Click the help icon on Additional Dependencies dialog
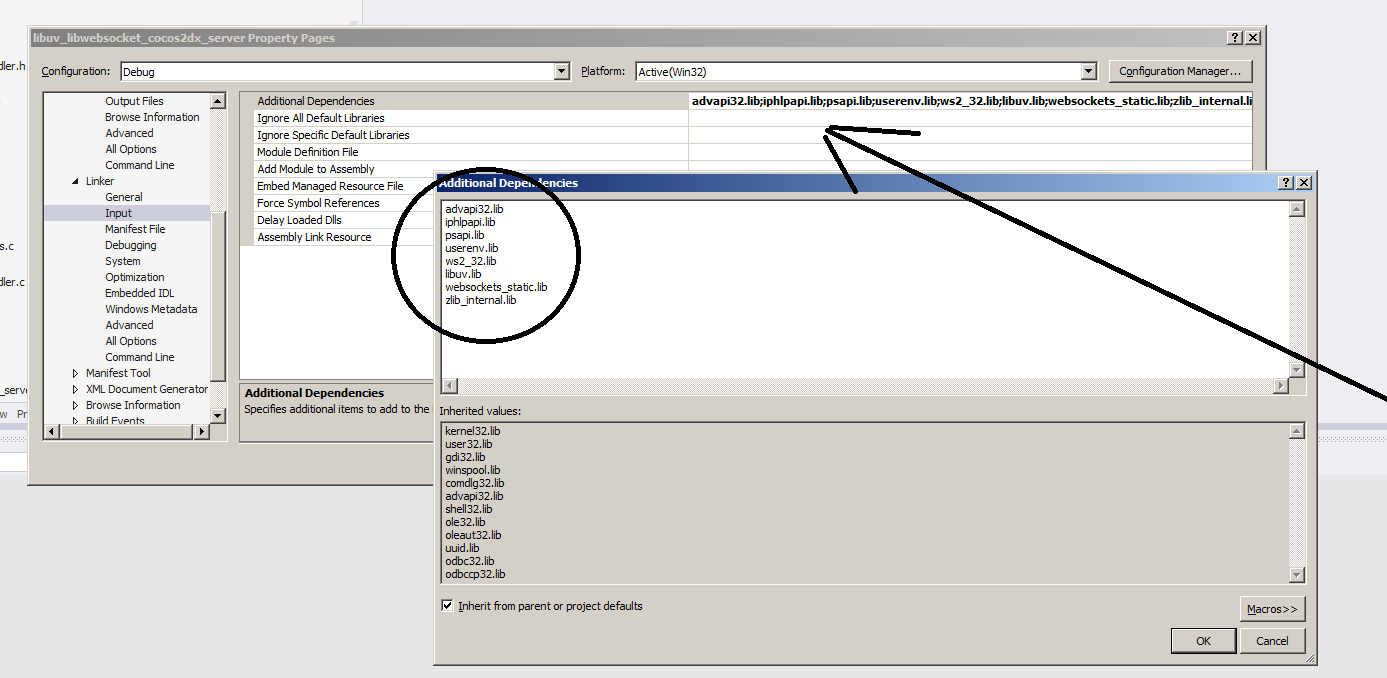 tap(1286, 182)
